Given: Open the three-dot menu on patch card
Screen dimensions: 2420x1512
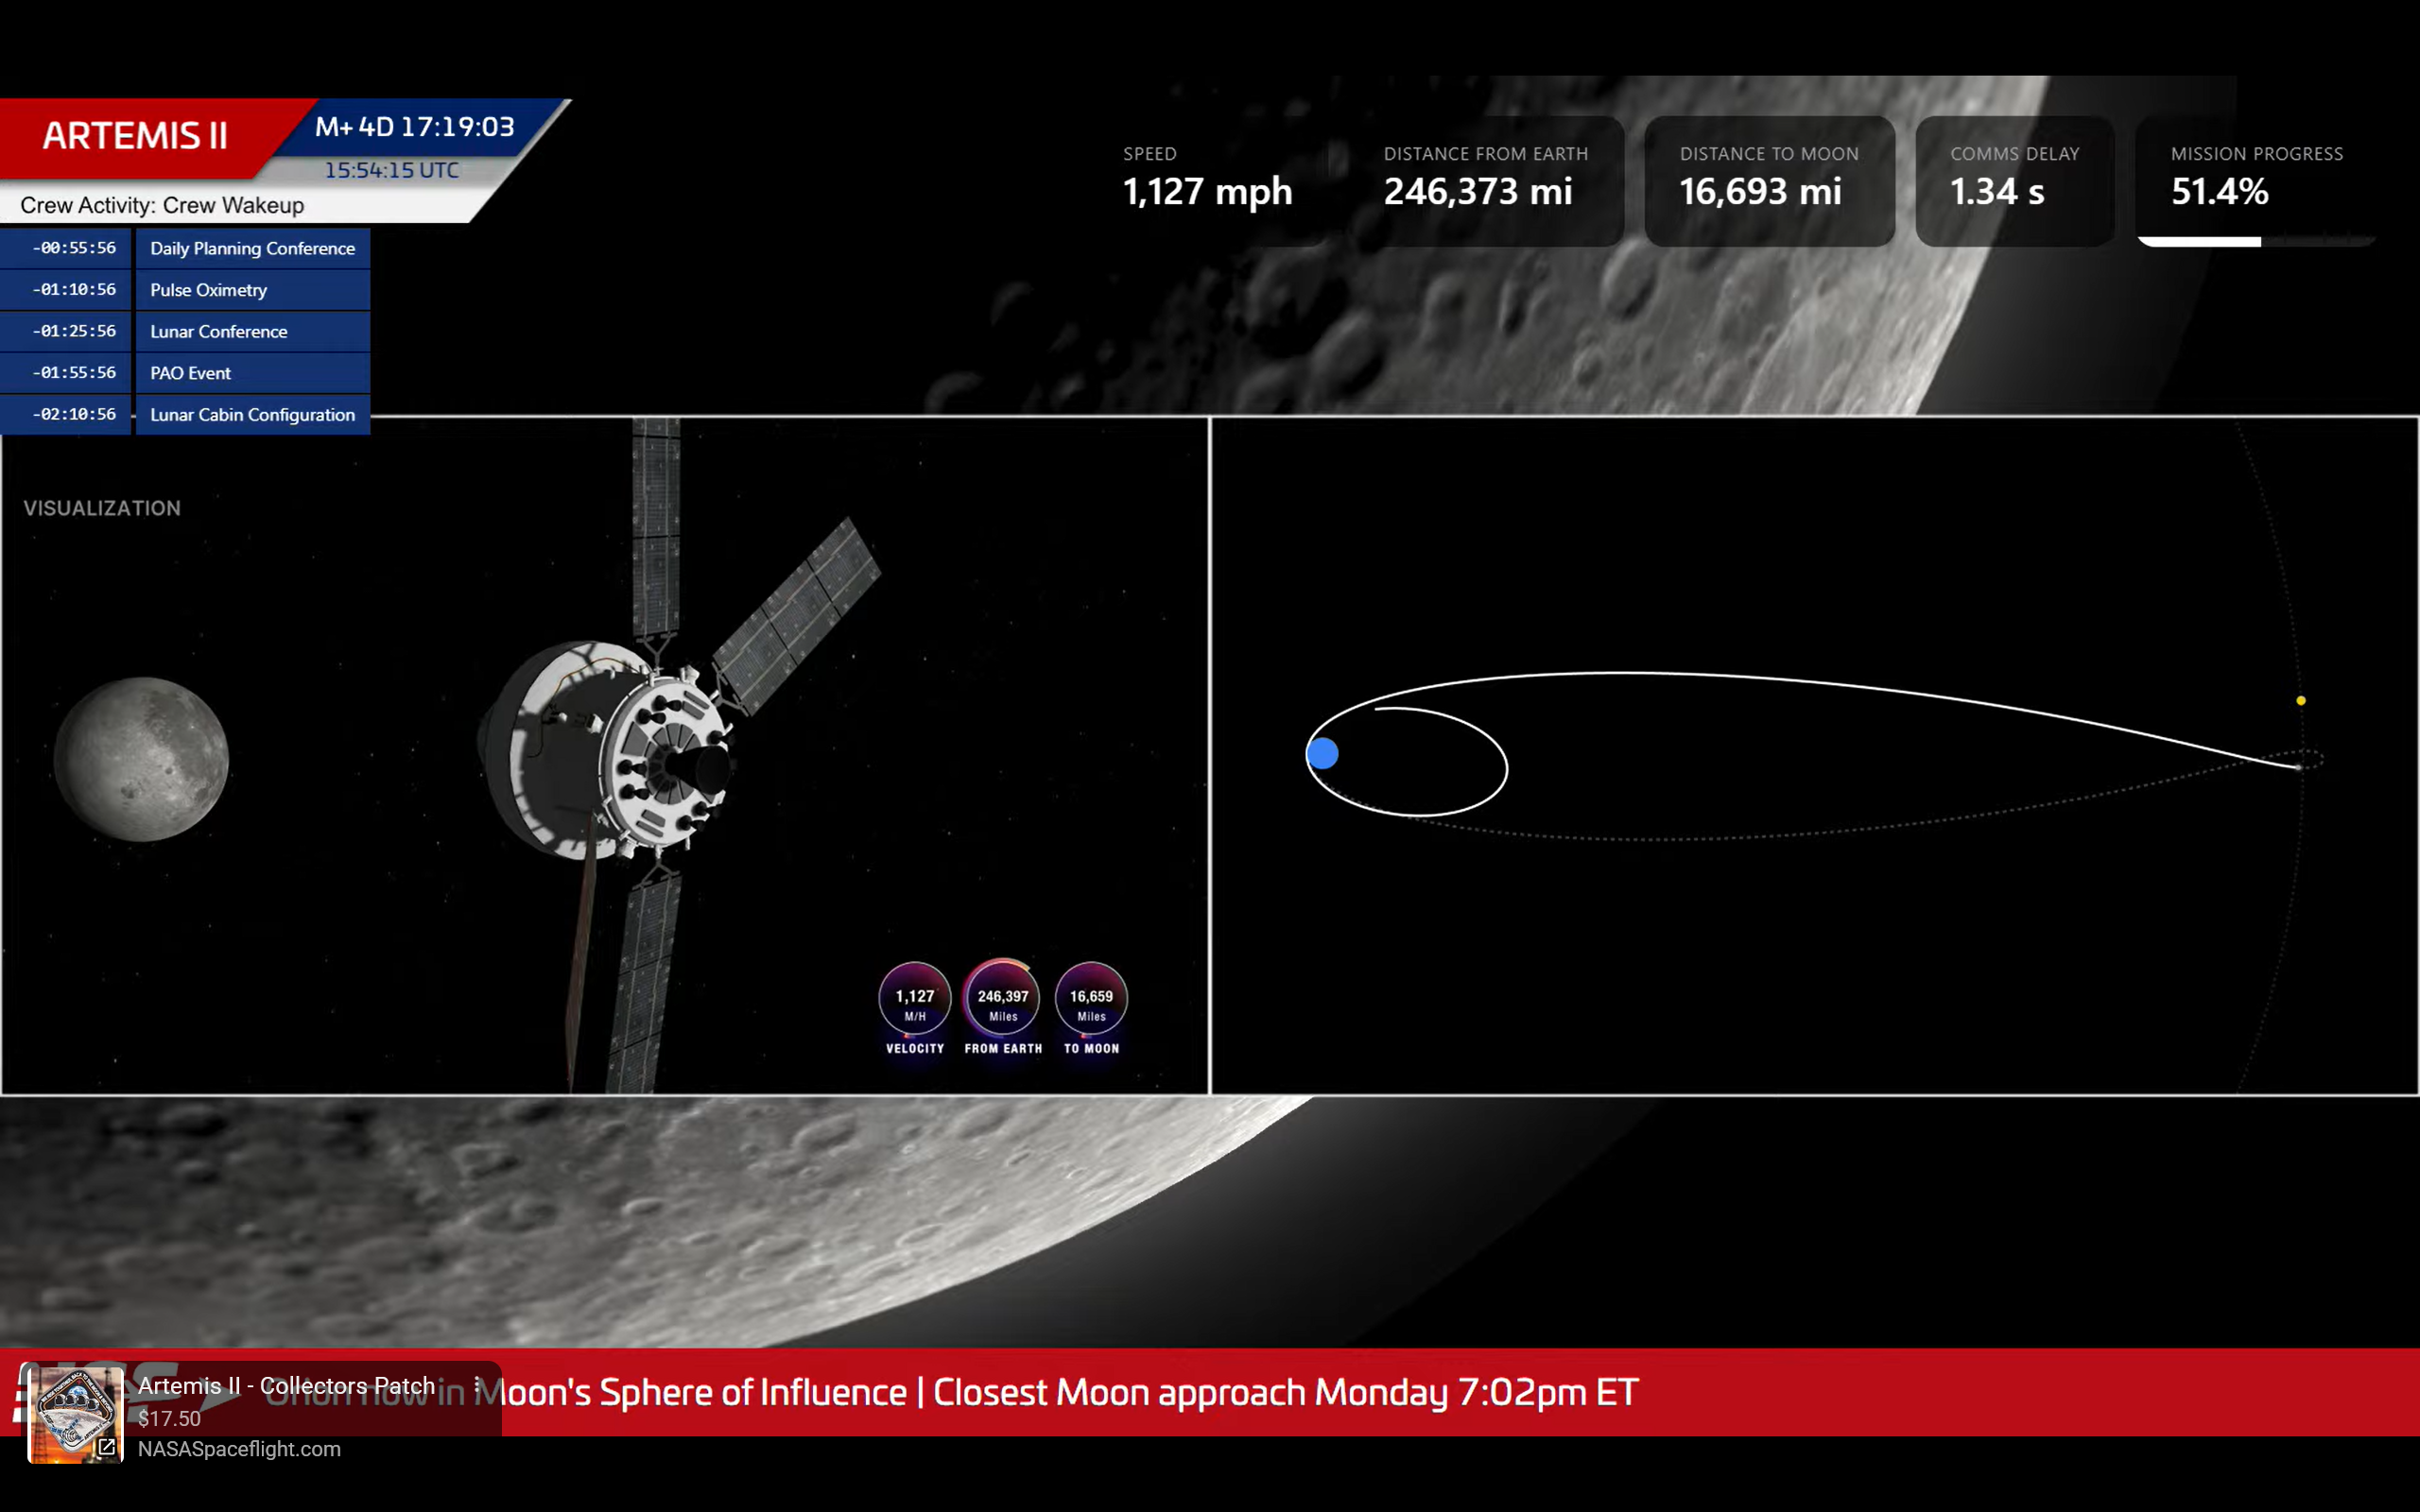Looking at the screenshot, I should 477,1385.
